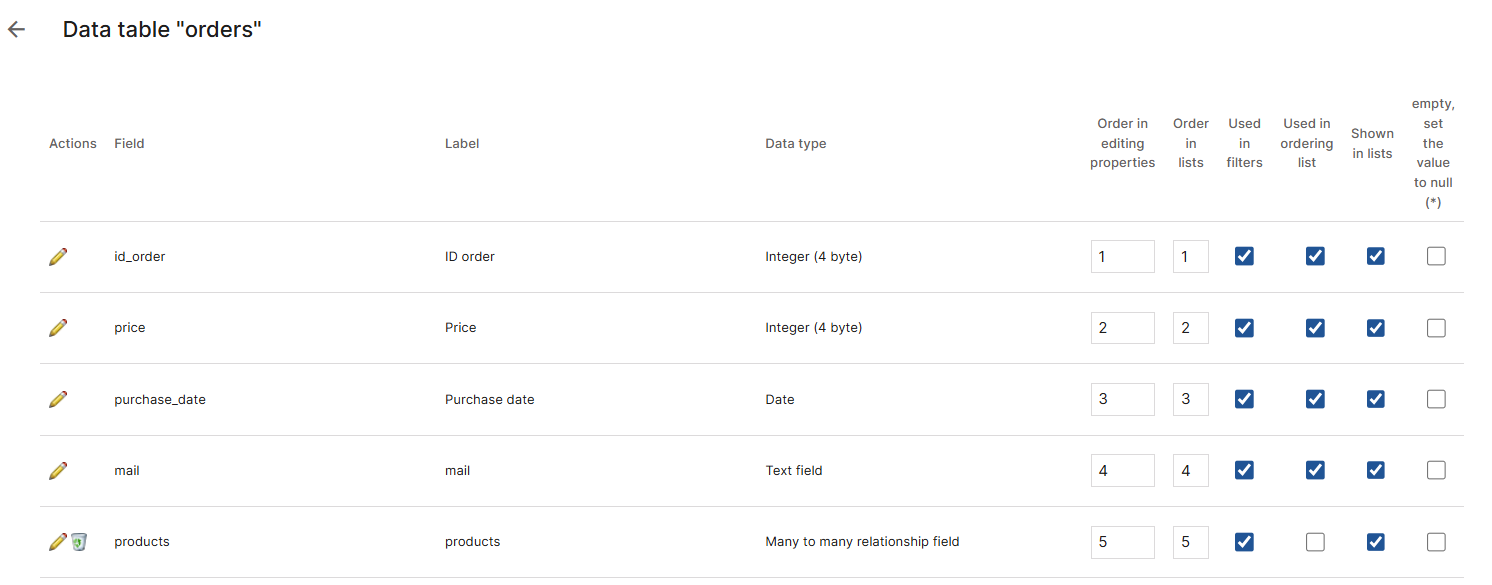Image resolution: width=1492 pixels, height=585 pixels.
Task: Edit the mail field via pencil icon
Action: click(58, 470)
